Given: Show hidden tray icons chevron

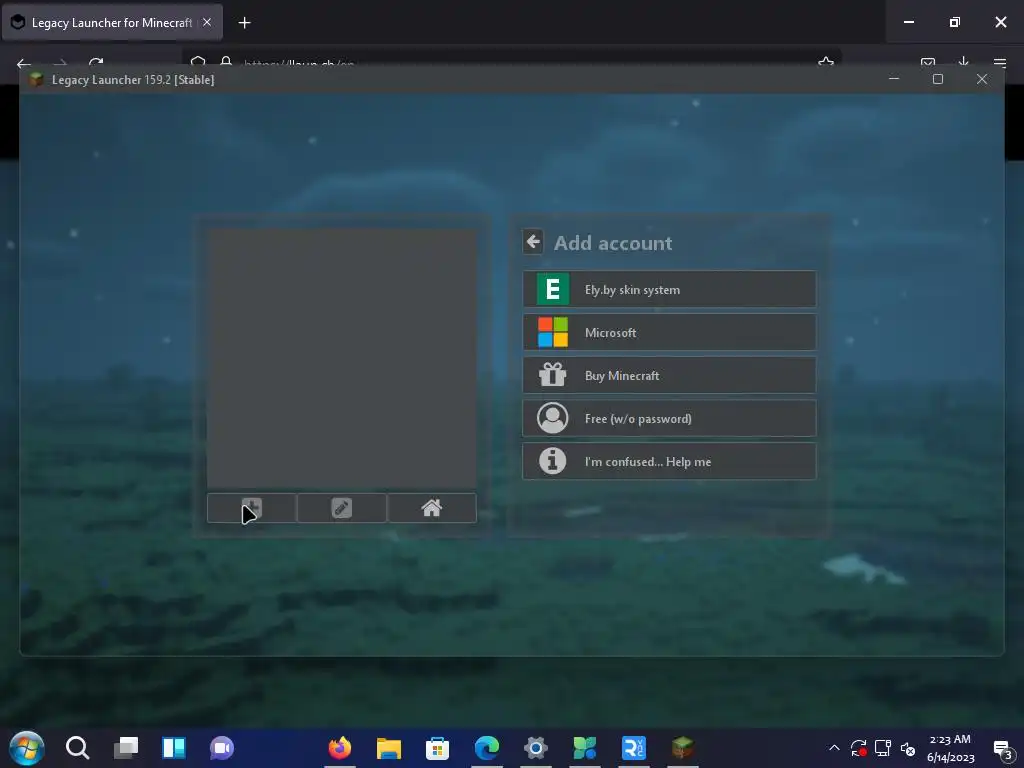Looking at the screenshot, I should click(834, 748).
